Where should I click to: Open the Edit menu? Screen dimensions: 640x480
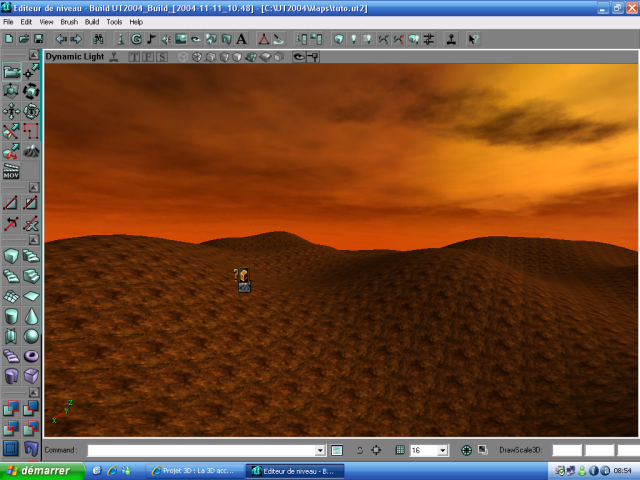[x=26, y=22]
